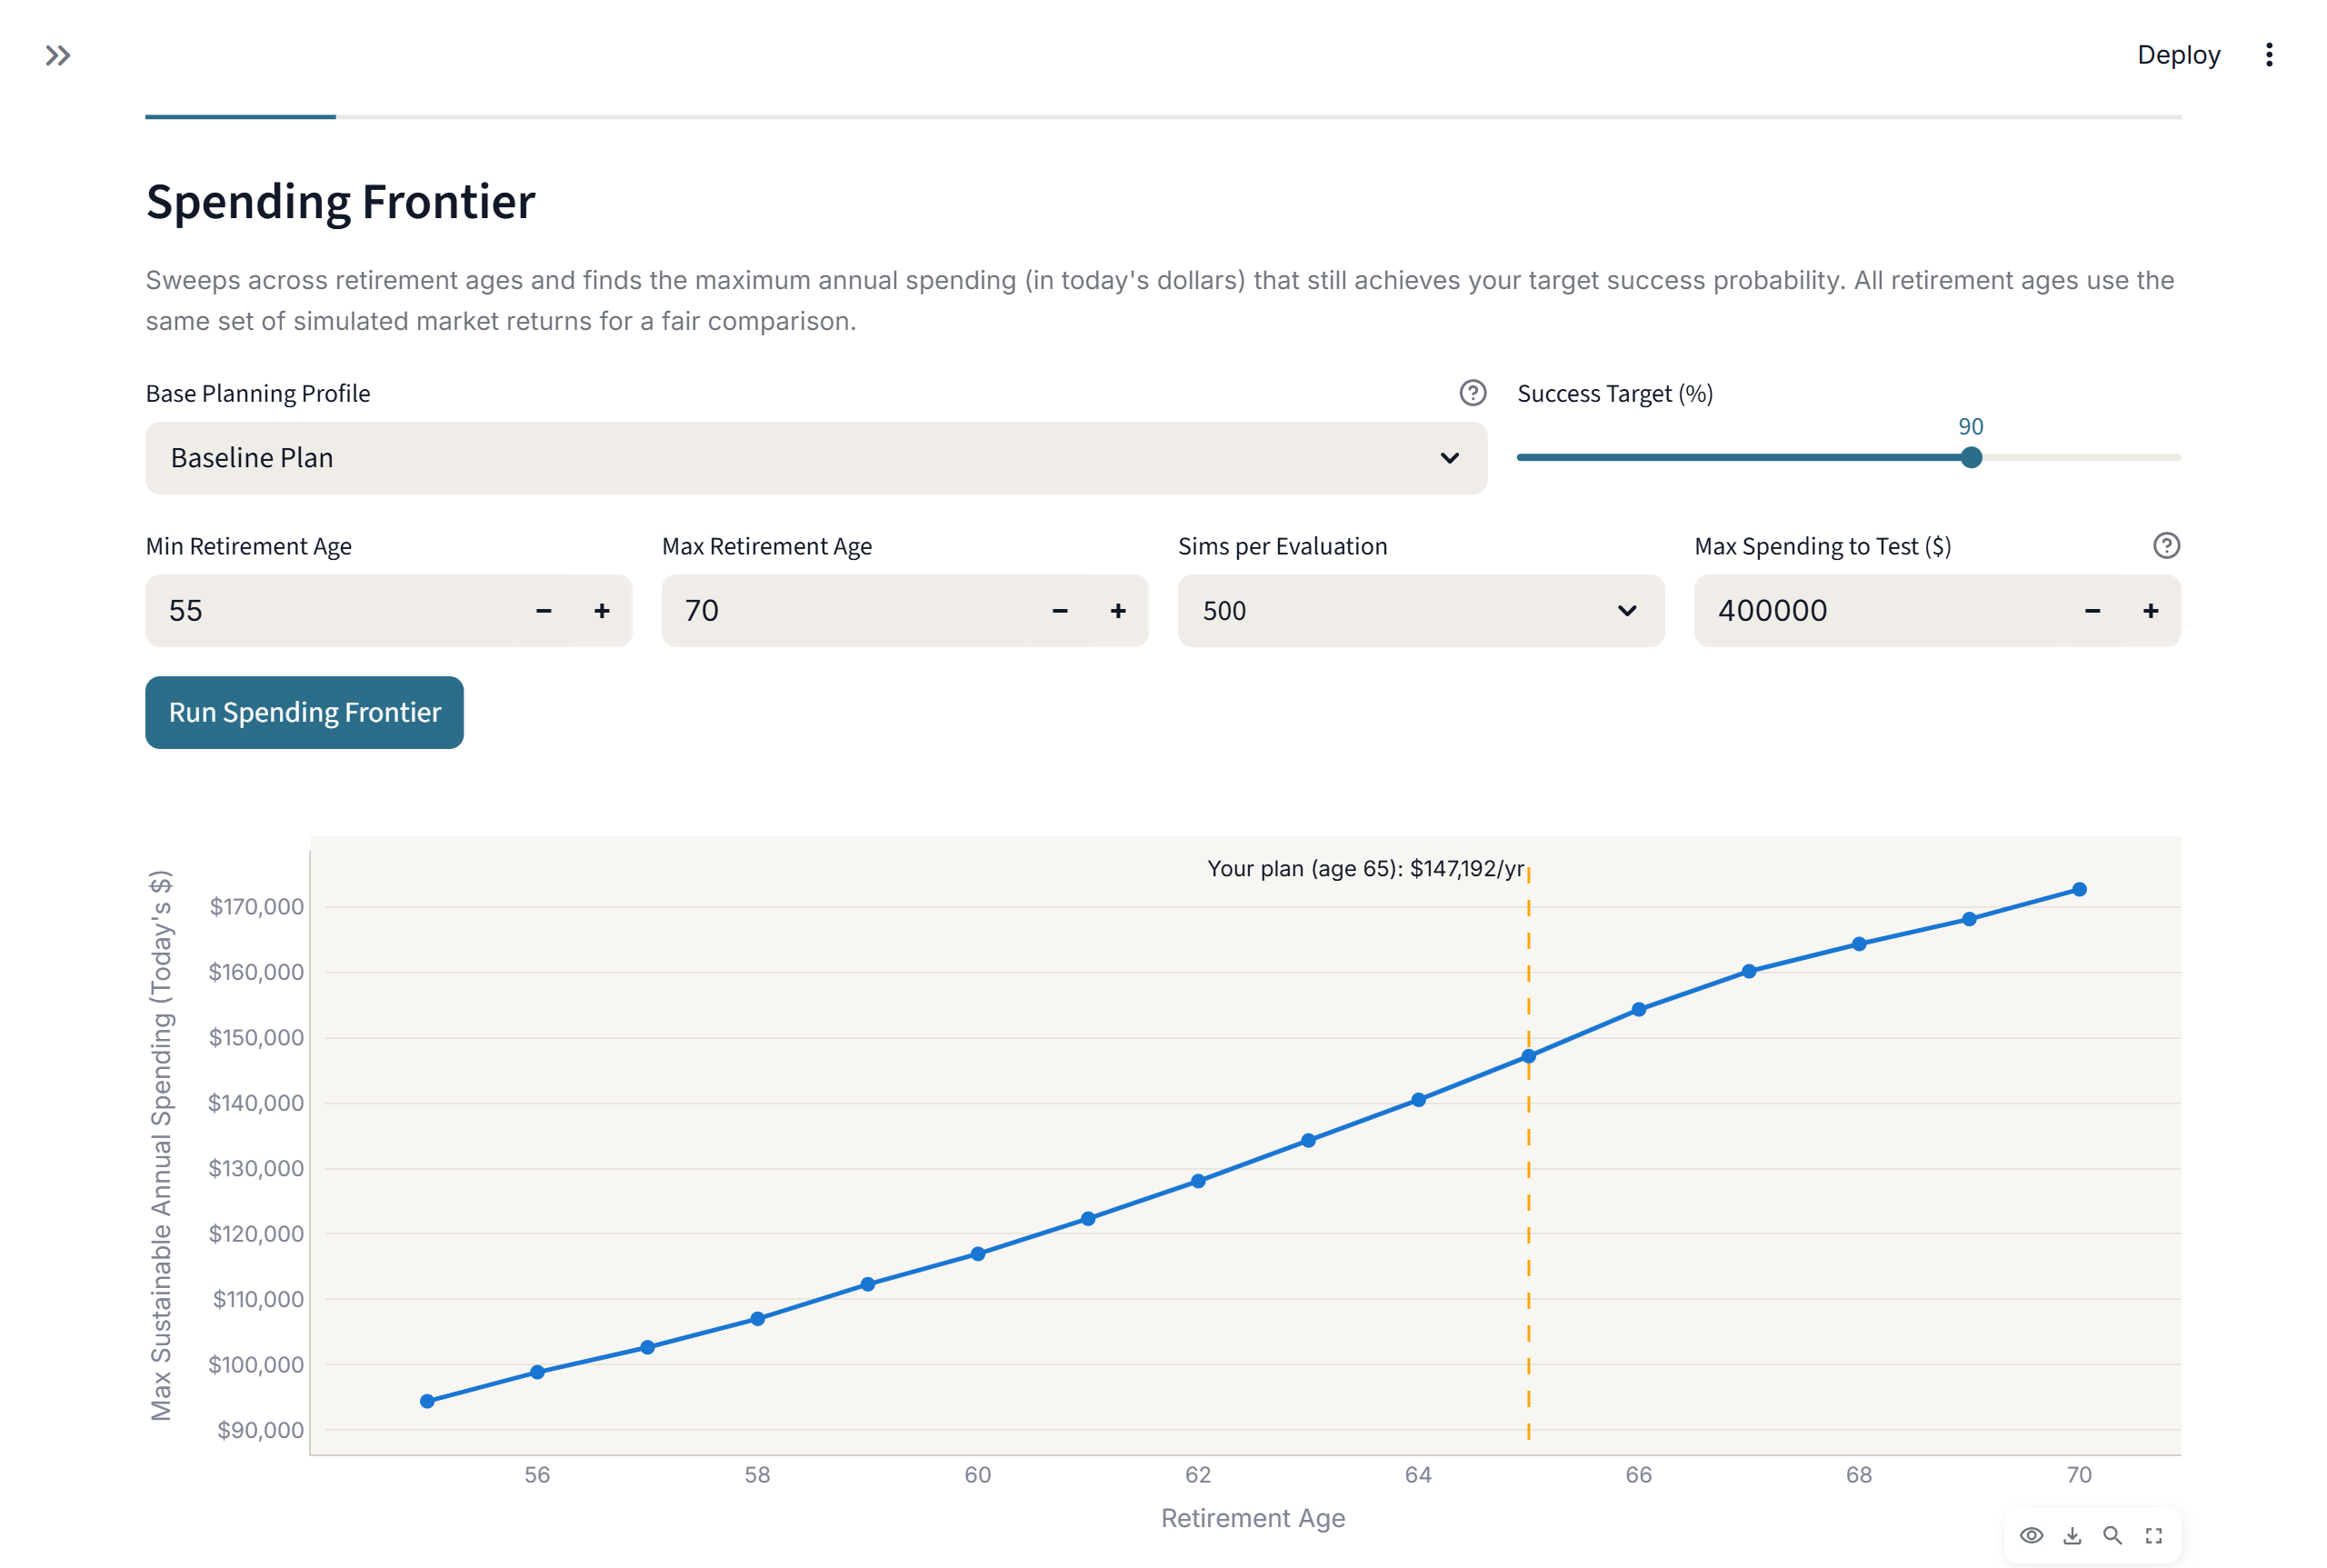Screen dimensions: 2327x1568
Task: Open the three-dot overflow menu
Action: tap(2268, 55)
